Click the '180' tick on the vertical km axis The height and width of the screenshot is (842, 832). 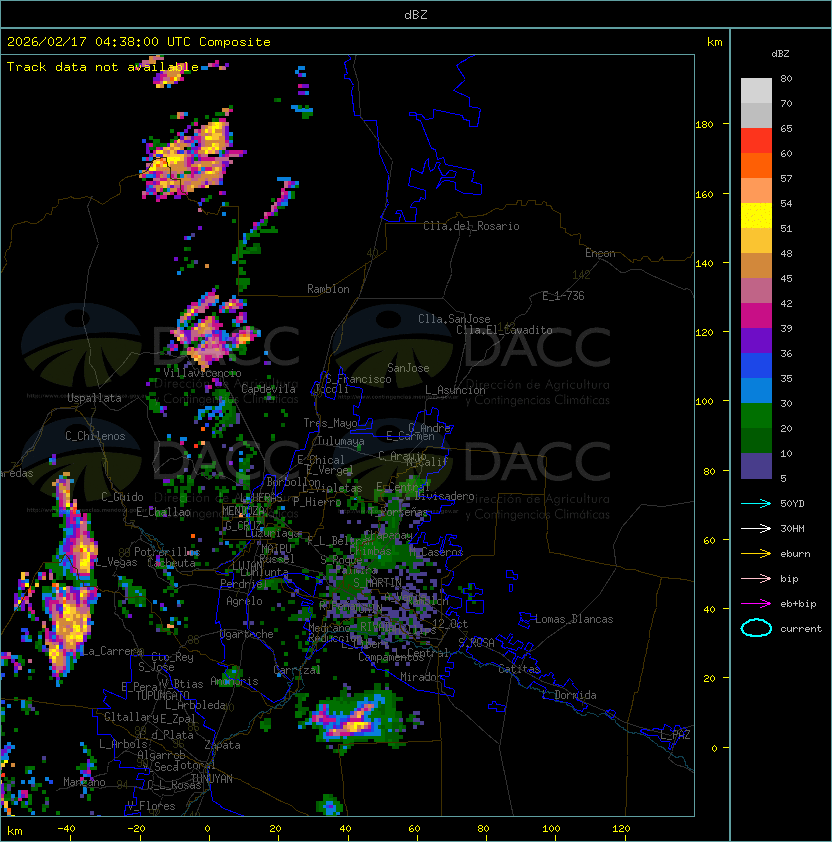pyautogui.click(x=704, y=125)
